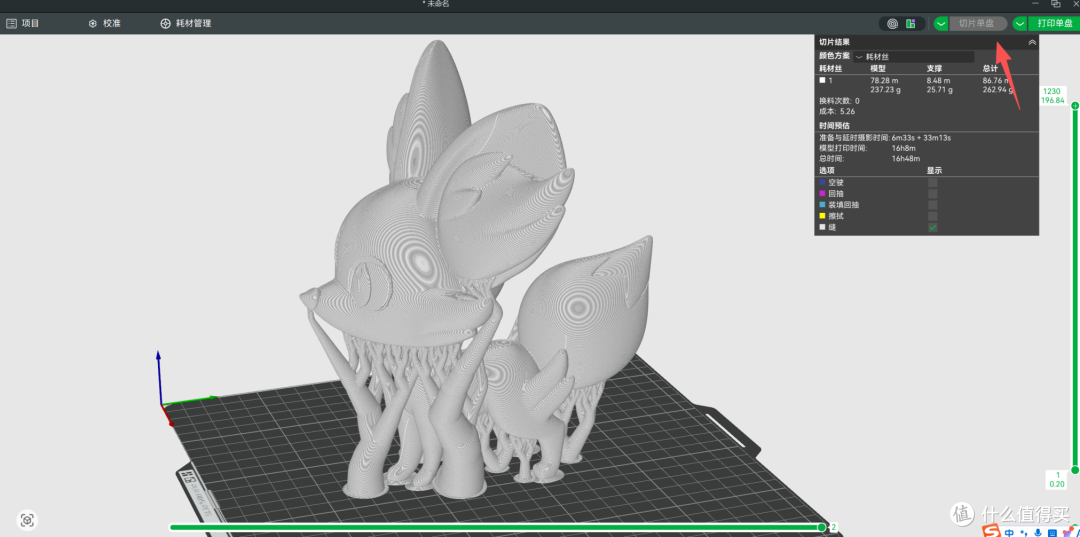The height and width of the screenshot is (537, 1080).
Task: Click support length value 8.48 m
Action: click(938, 81)
